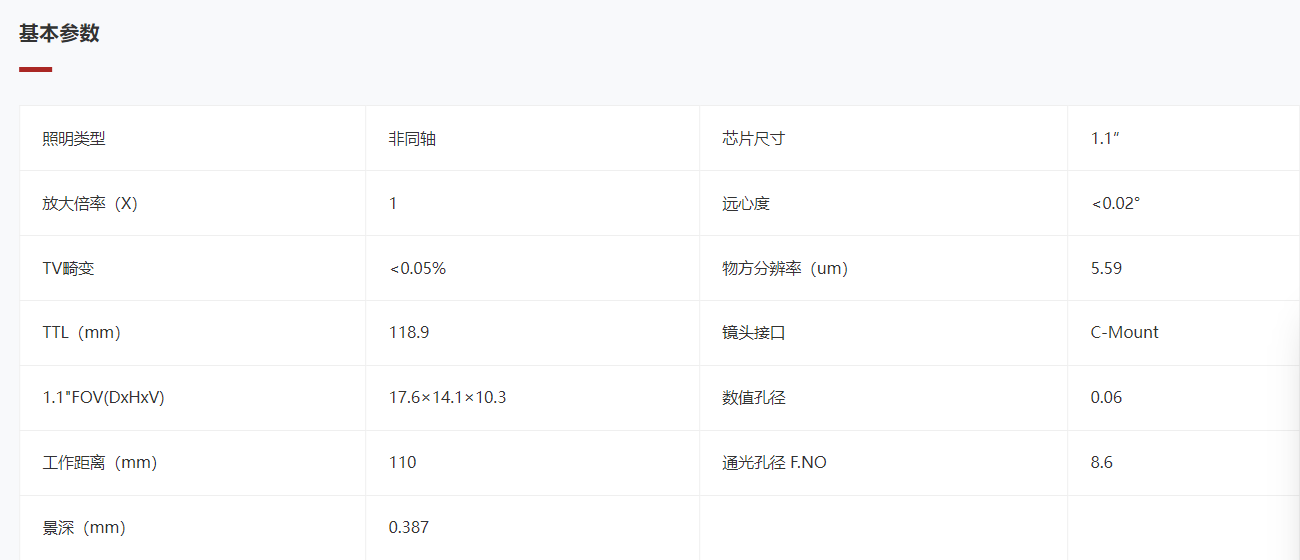Viewport: 1300px width, 560px height.
Task: Select the 照明类型 label cell
Action: (193, 138)
